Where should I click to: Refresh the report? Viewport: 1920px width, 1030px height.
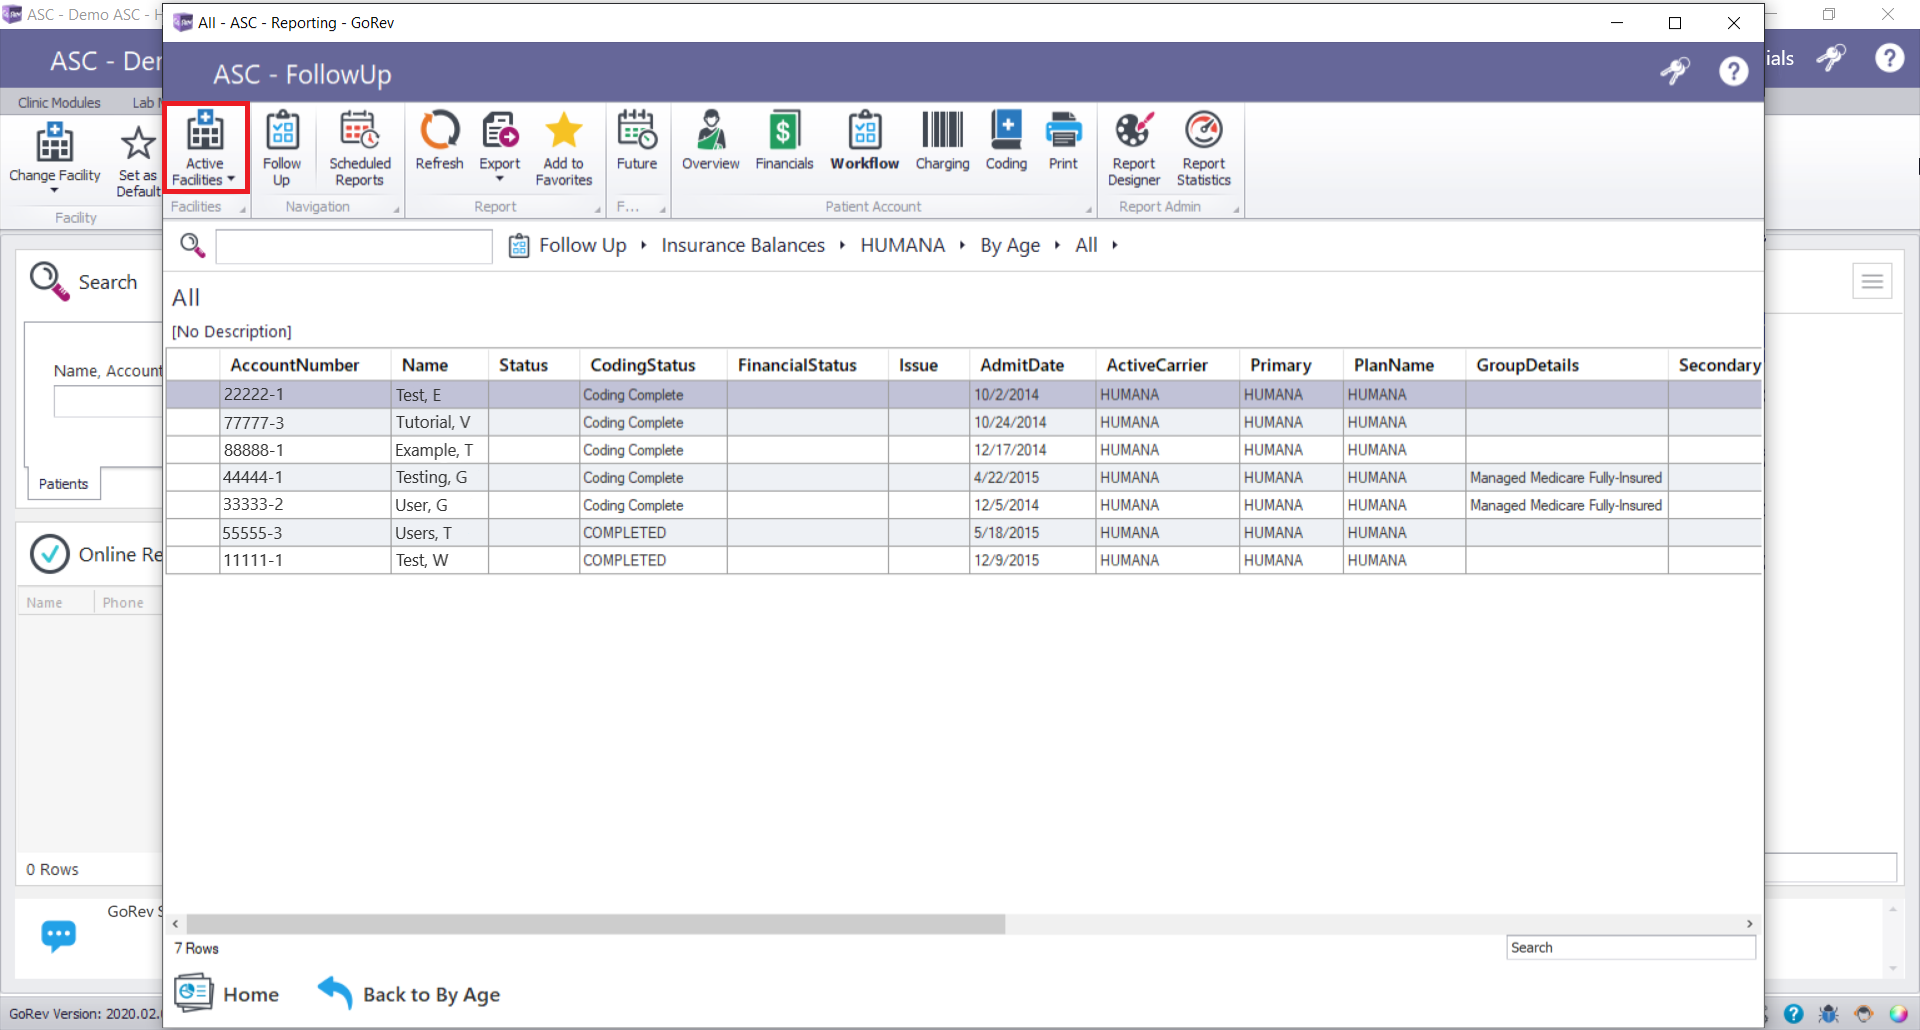439,141
